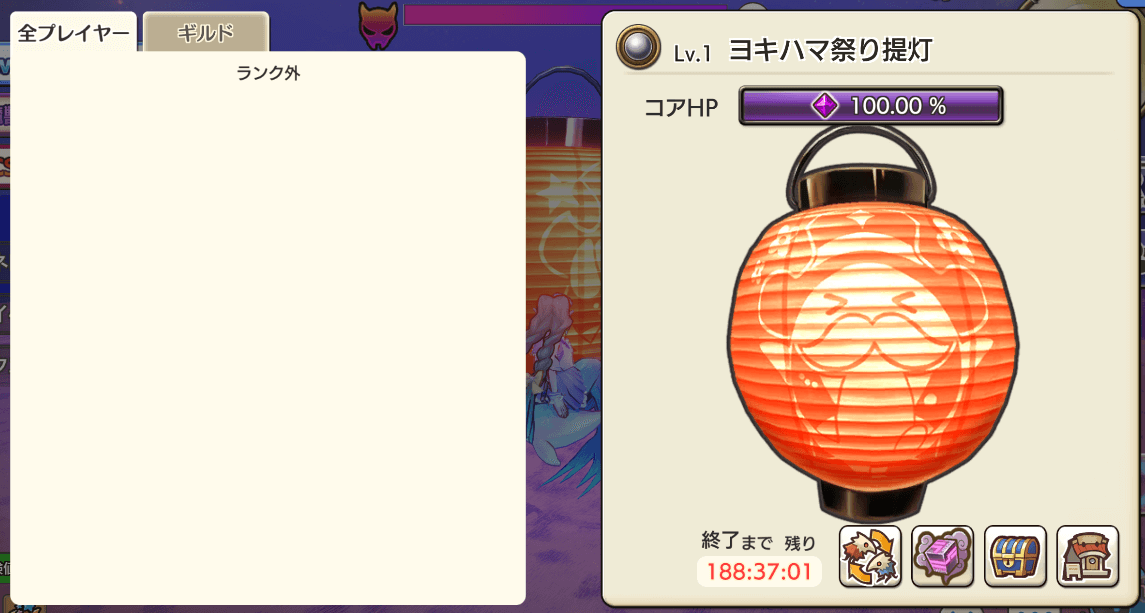Click the 終了まで 残り label
The image size is (1145, 613).
(758, 542)
